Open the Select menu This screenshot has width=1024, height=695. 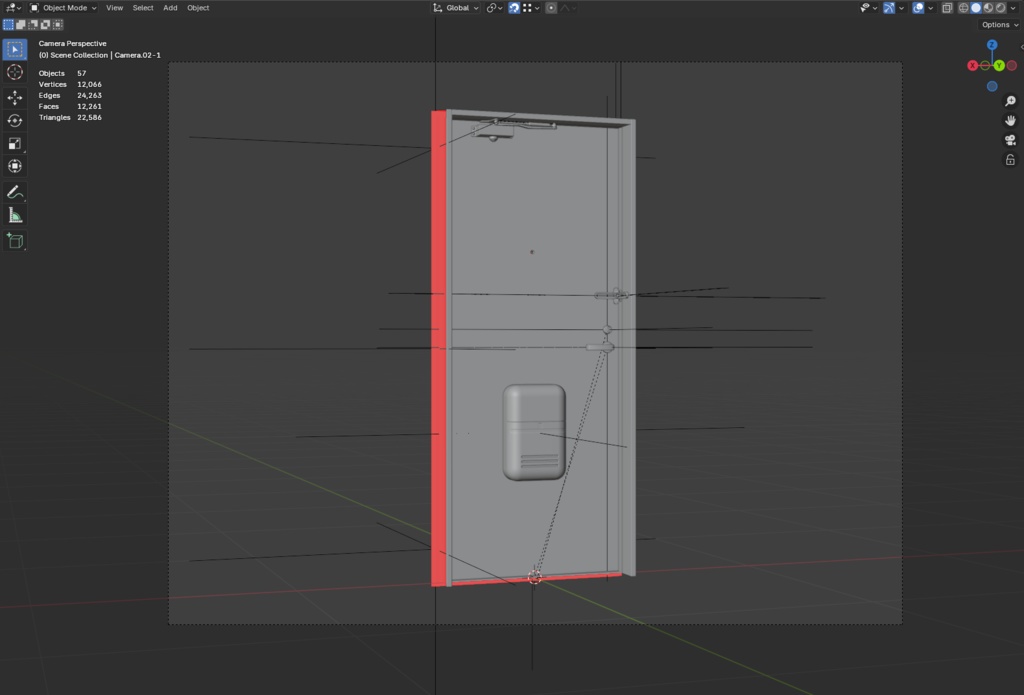tap(143, 8)
